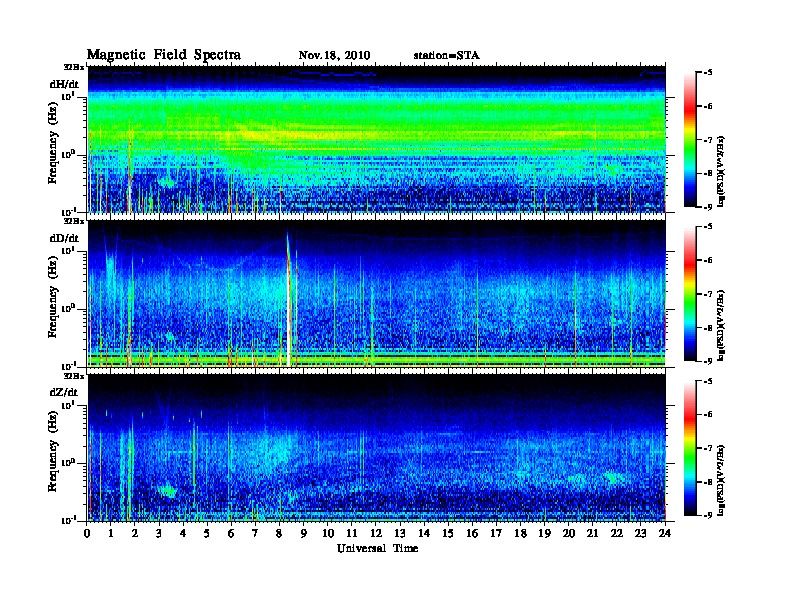
Task: Click inside the dH/dt spectrogram plot
Action: point(376,139)
